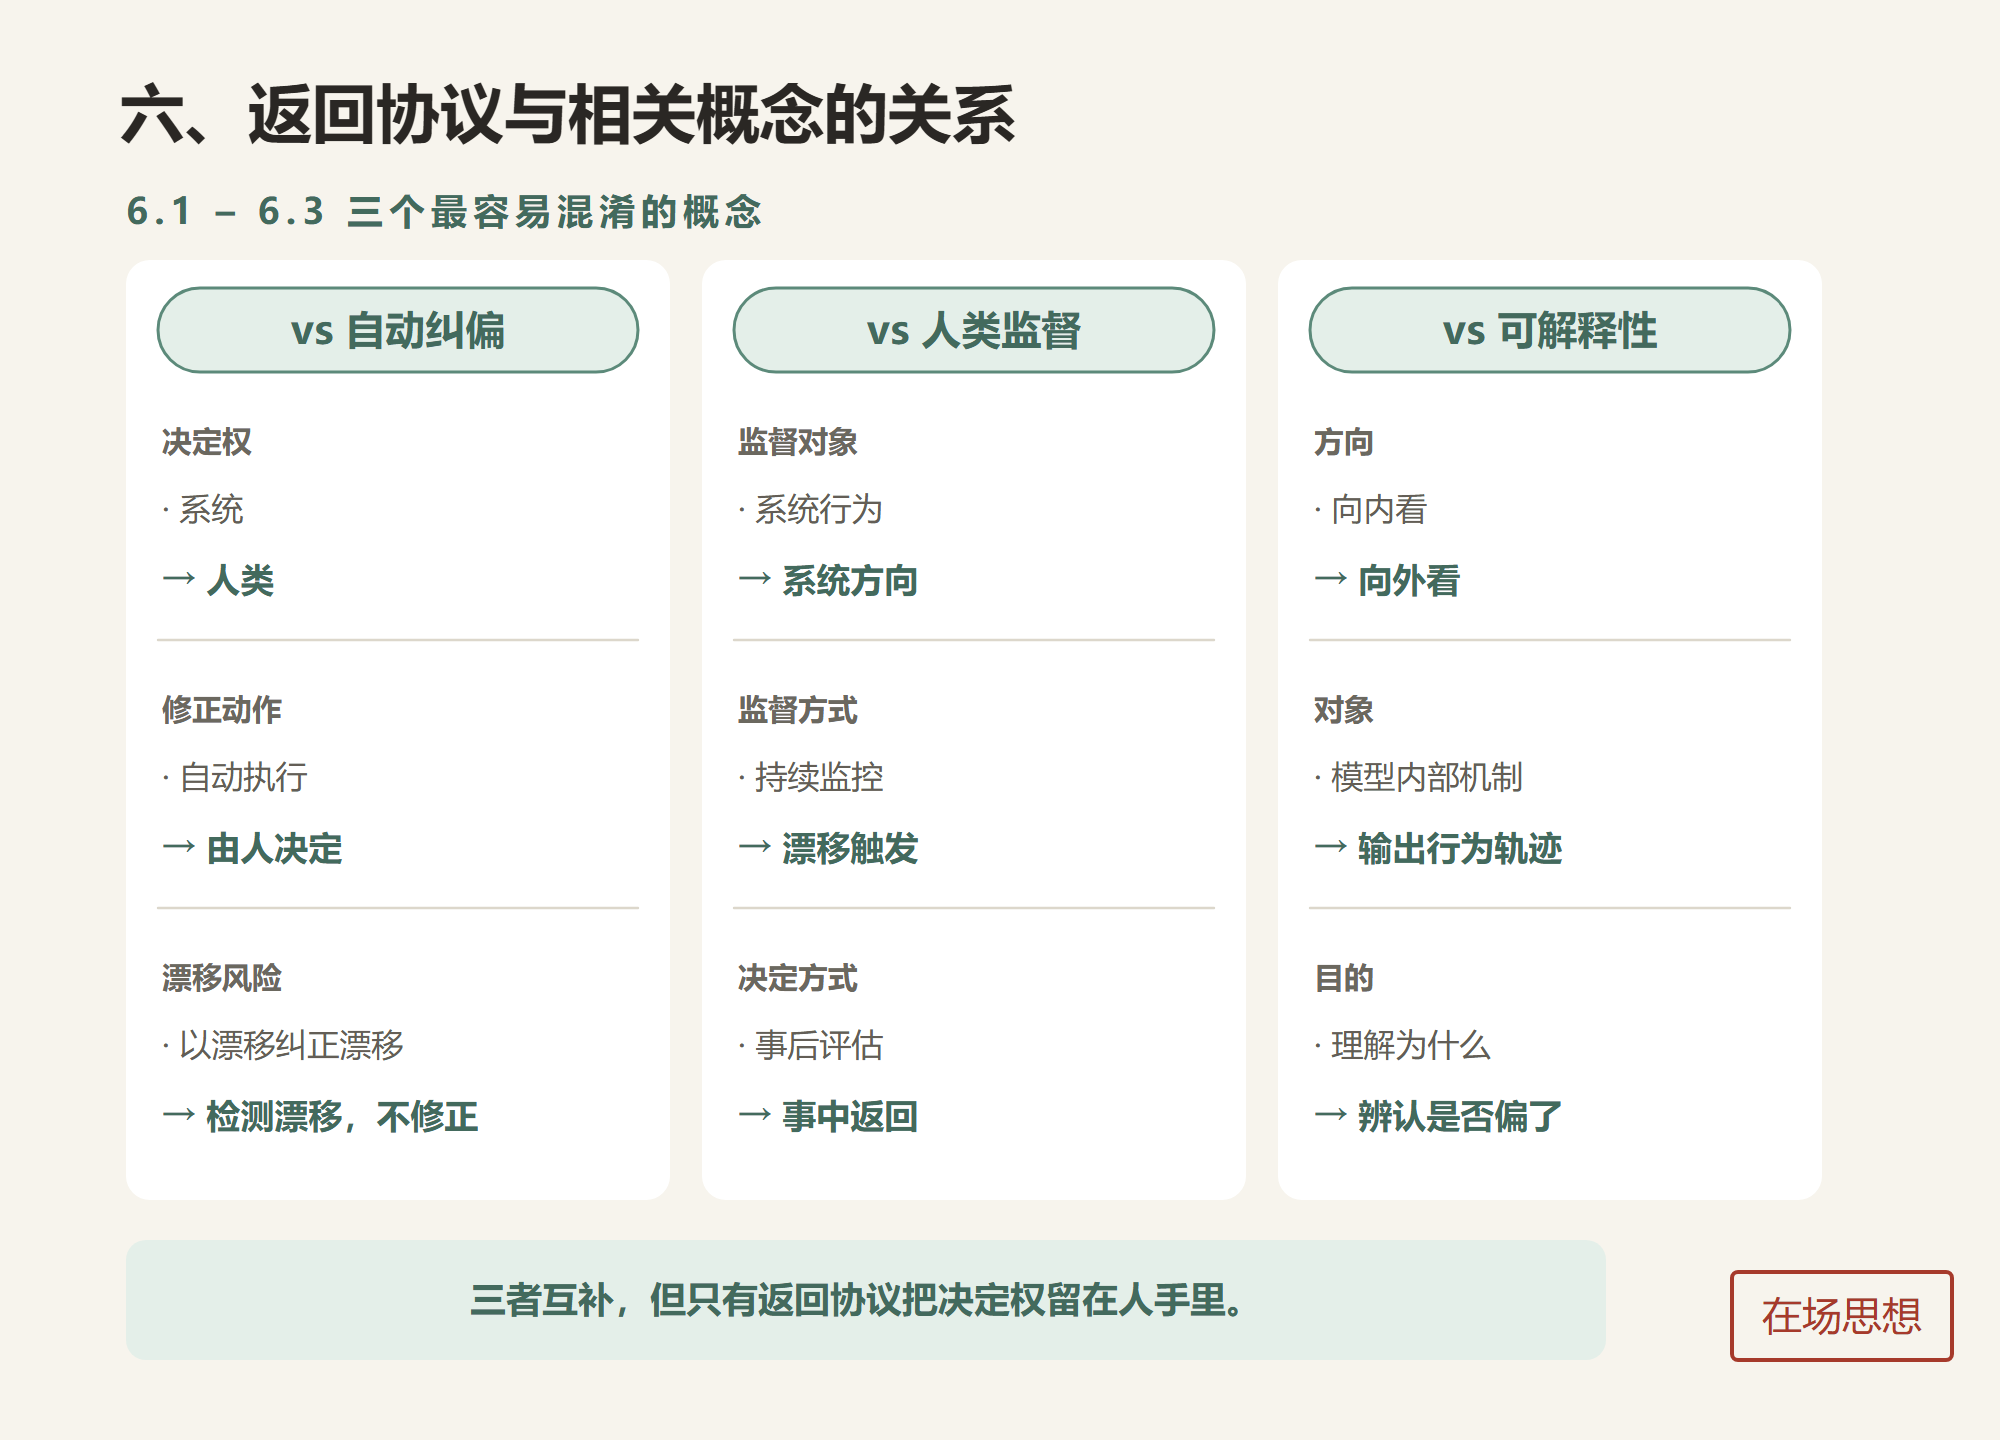Click the 'vs 自动纠偏' pill header

[398, 330]
